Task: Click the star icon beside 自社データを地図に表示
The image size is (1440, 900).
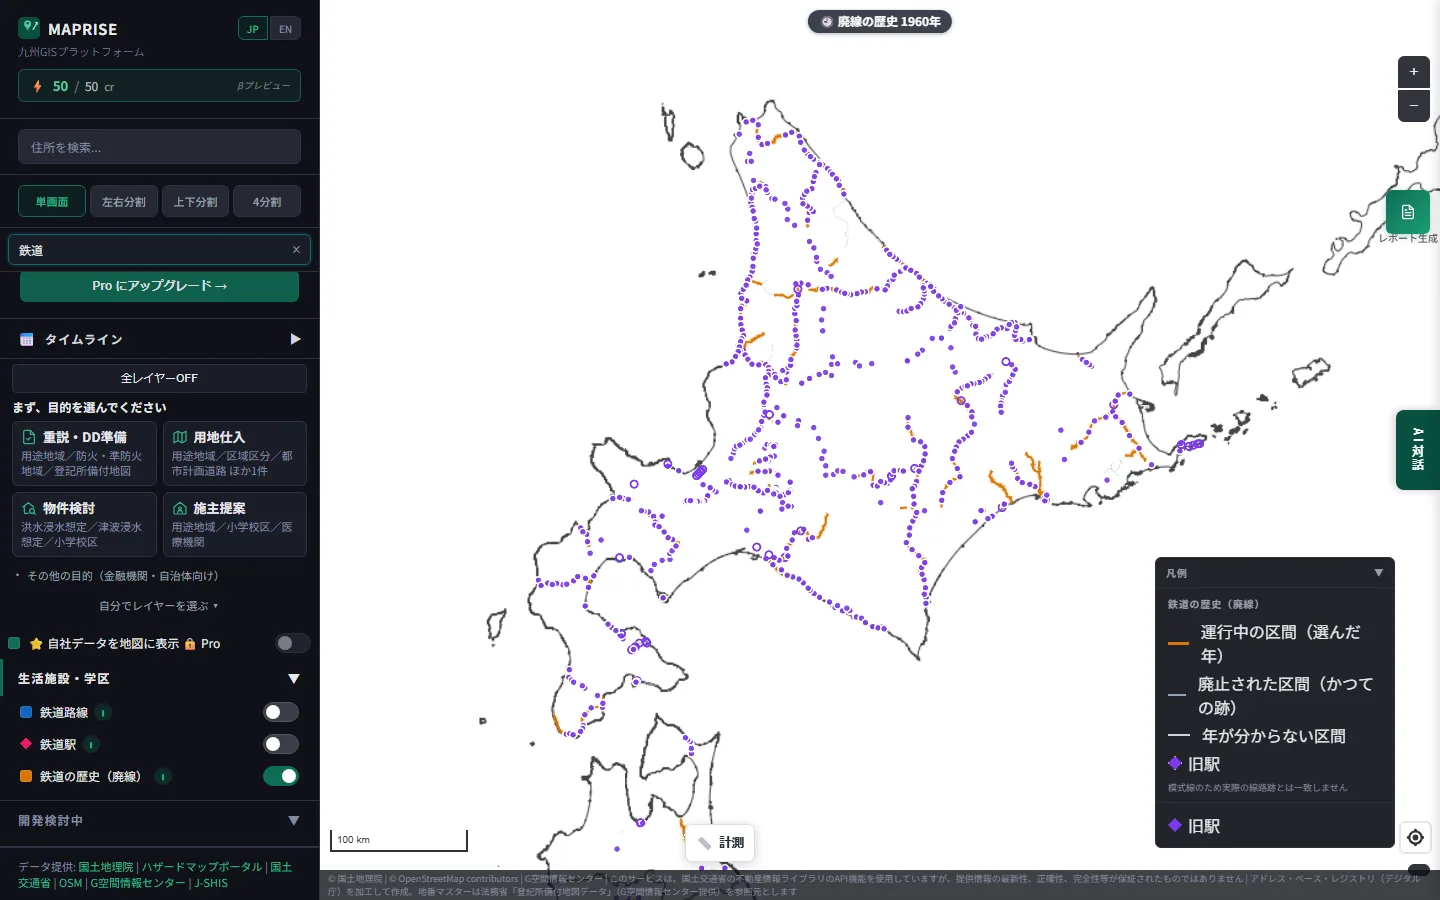Action: click(x=36, y=644)
